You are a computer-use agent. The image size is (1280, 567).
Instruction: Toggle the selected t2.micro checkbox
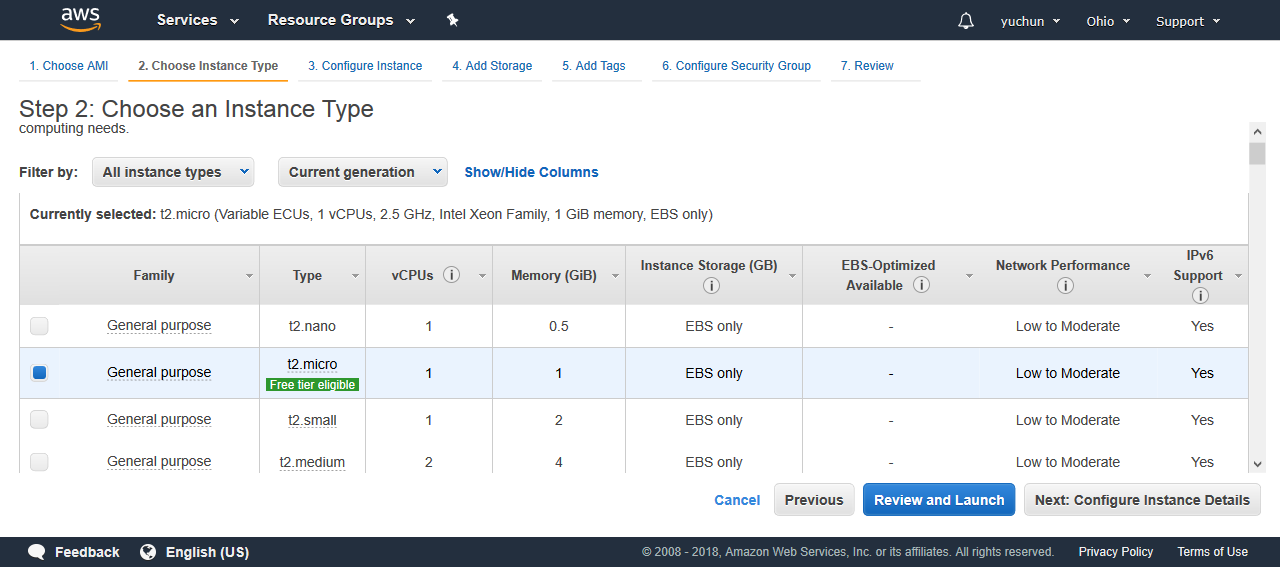(39, 373)
